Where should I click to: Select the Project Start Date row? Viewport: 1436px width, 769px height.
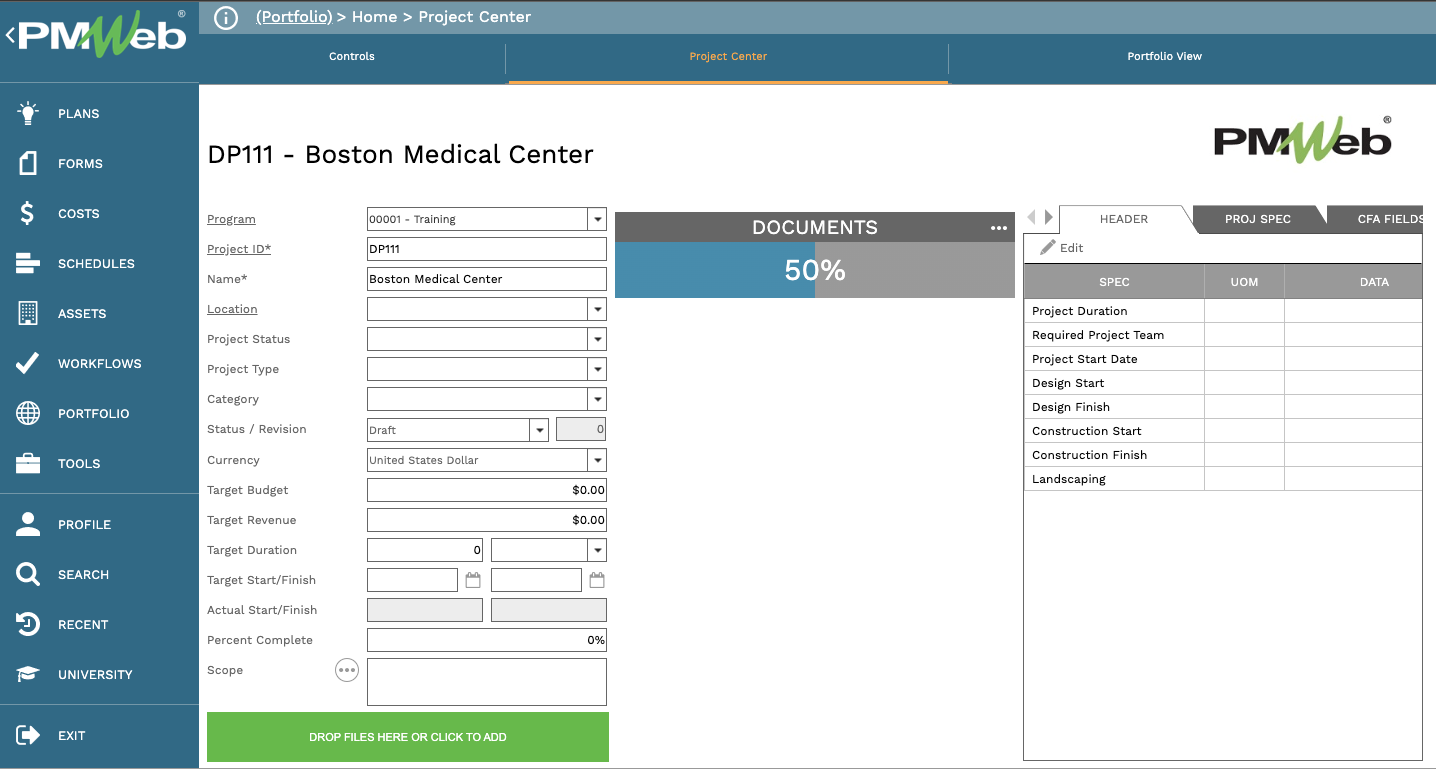(1223, 359)
